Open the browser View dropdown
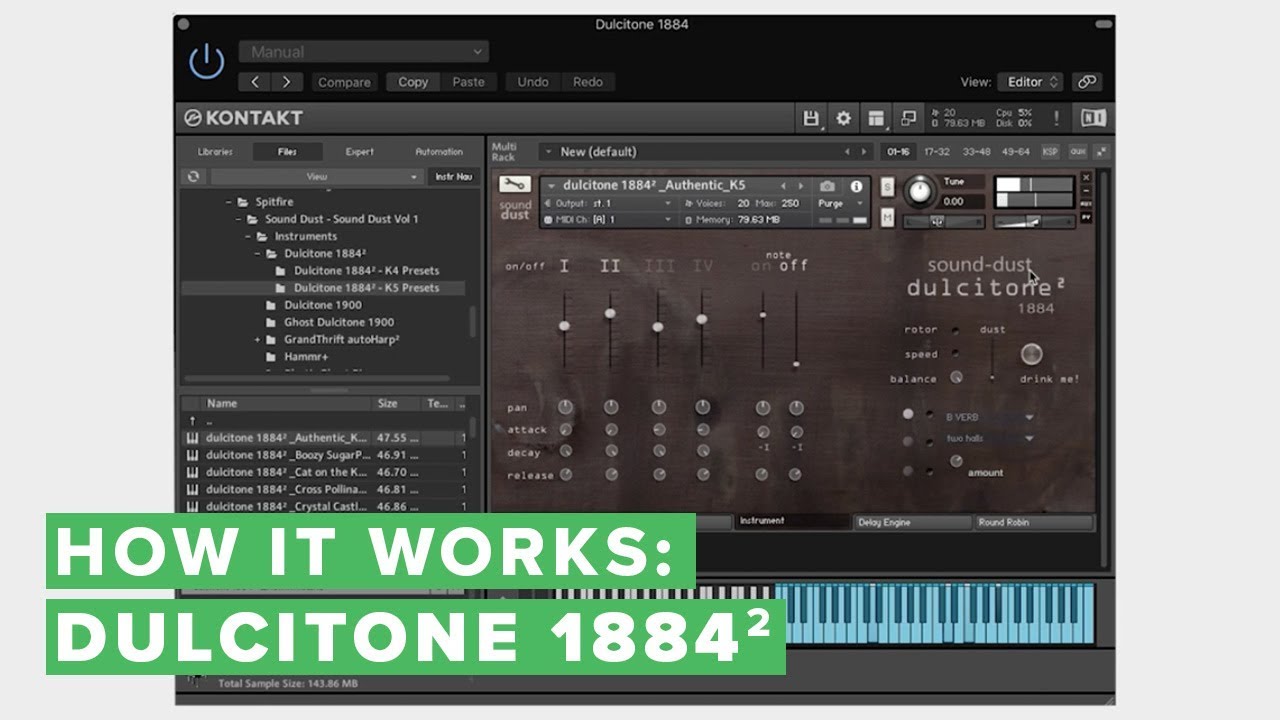Viewport: 1280px width, 720px height. 317,176
